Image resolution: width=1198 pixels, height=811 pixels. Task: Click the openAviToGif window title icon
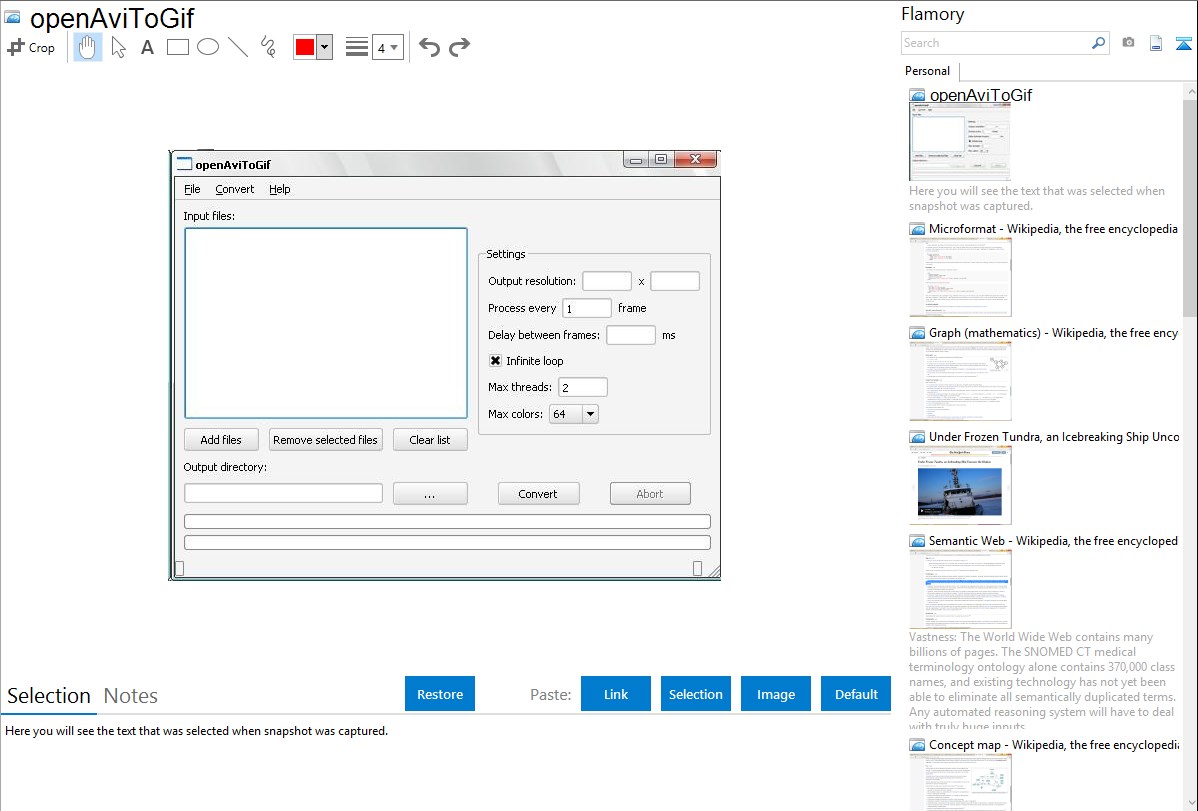pyautogui.click(x=184, y=164)
